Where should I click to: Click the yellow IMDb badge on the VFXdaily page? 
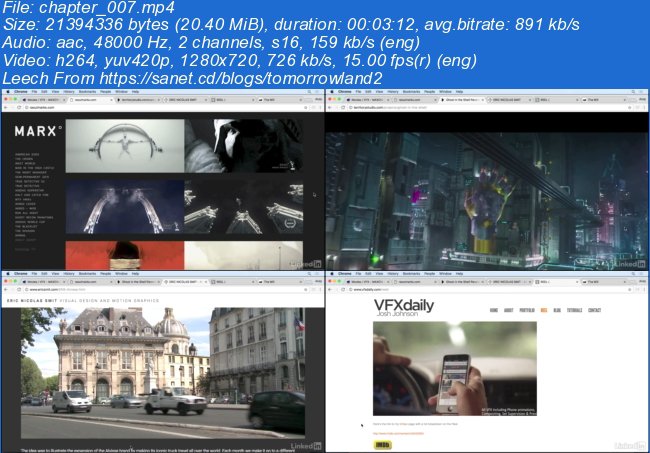(382, 445)
